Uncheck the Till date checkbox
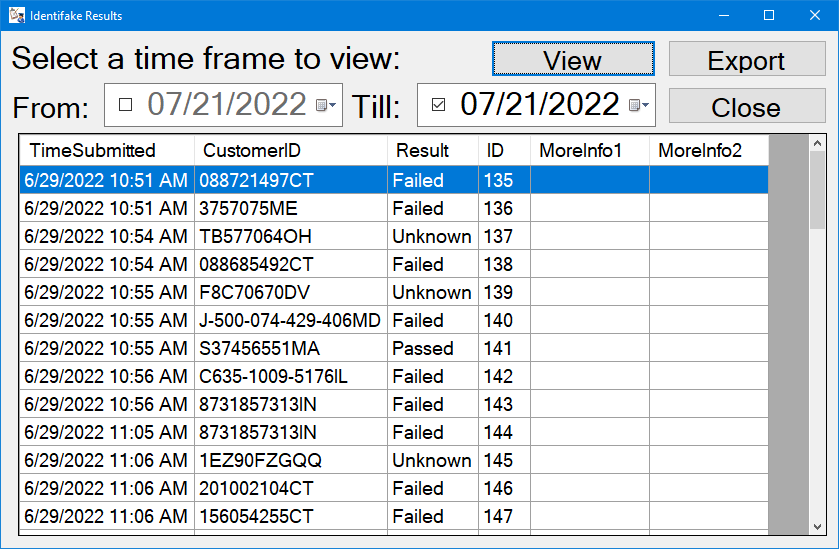The height and width of the screenshot is (549, 839). pos(438,104)
